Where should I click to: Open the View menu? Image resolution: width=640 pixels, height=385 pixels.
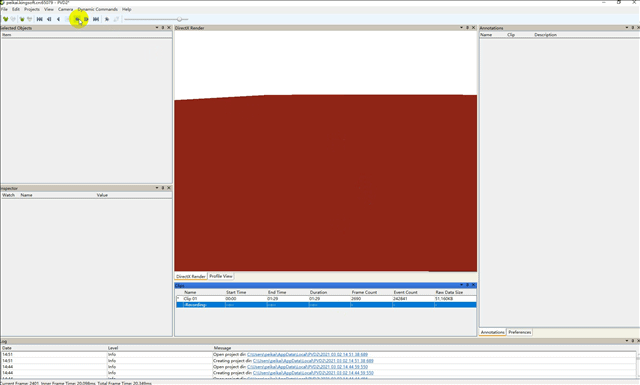pos(49,9)
